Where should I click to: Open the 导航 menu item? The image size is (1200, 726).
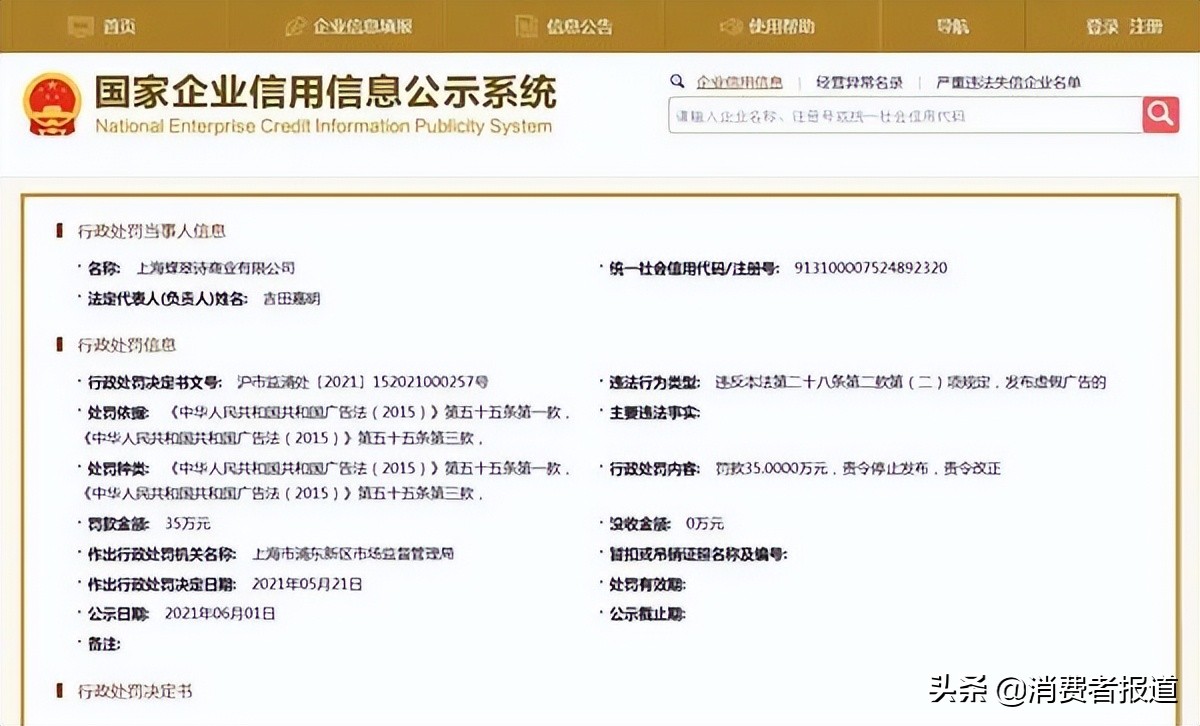coord(953,27)
